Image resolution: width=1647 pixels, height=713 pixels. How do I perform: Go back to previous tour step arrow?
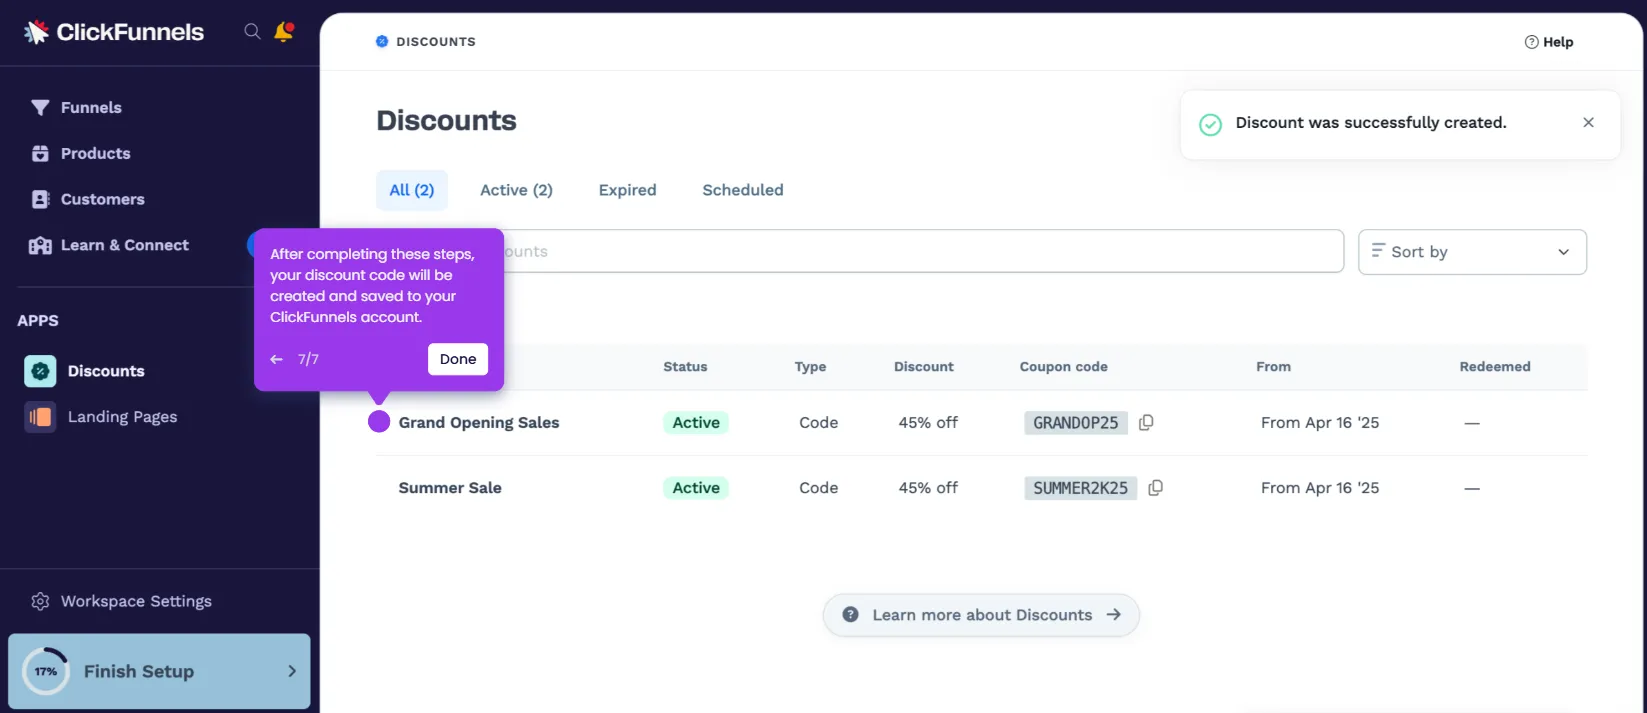click(277, 359)
